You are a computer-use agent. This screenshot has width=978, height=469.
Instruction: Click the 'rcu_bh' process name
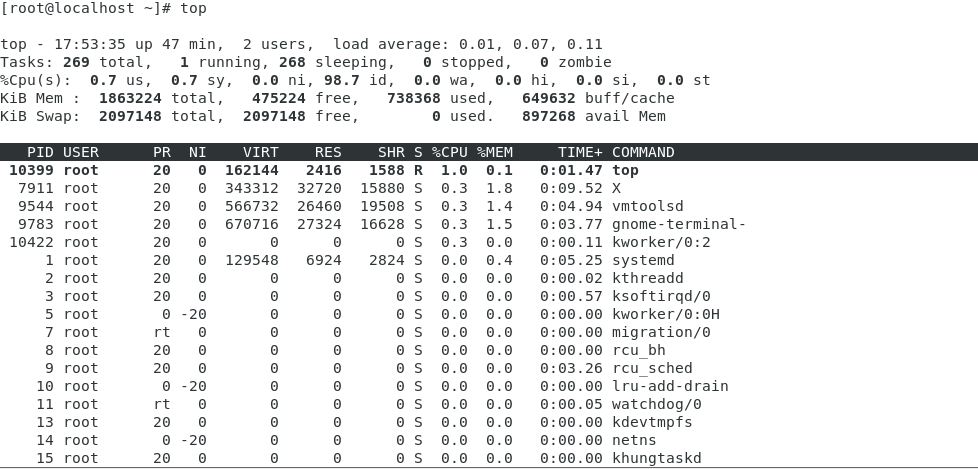[x=639, y=351]
